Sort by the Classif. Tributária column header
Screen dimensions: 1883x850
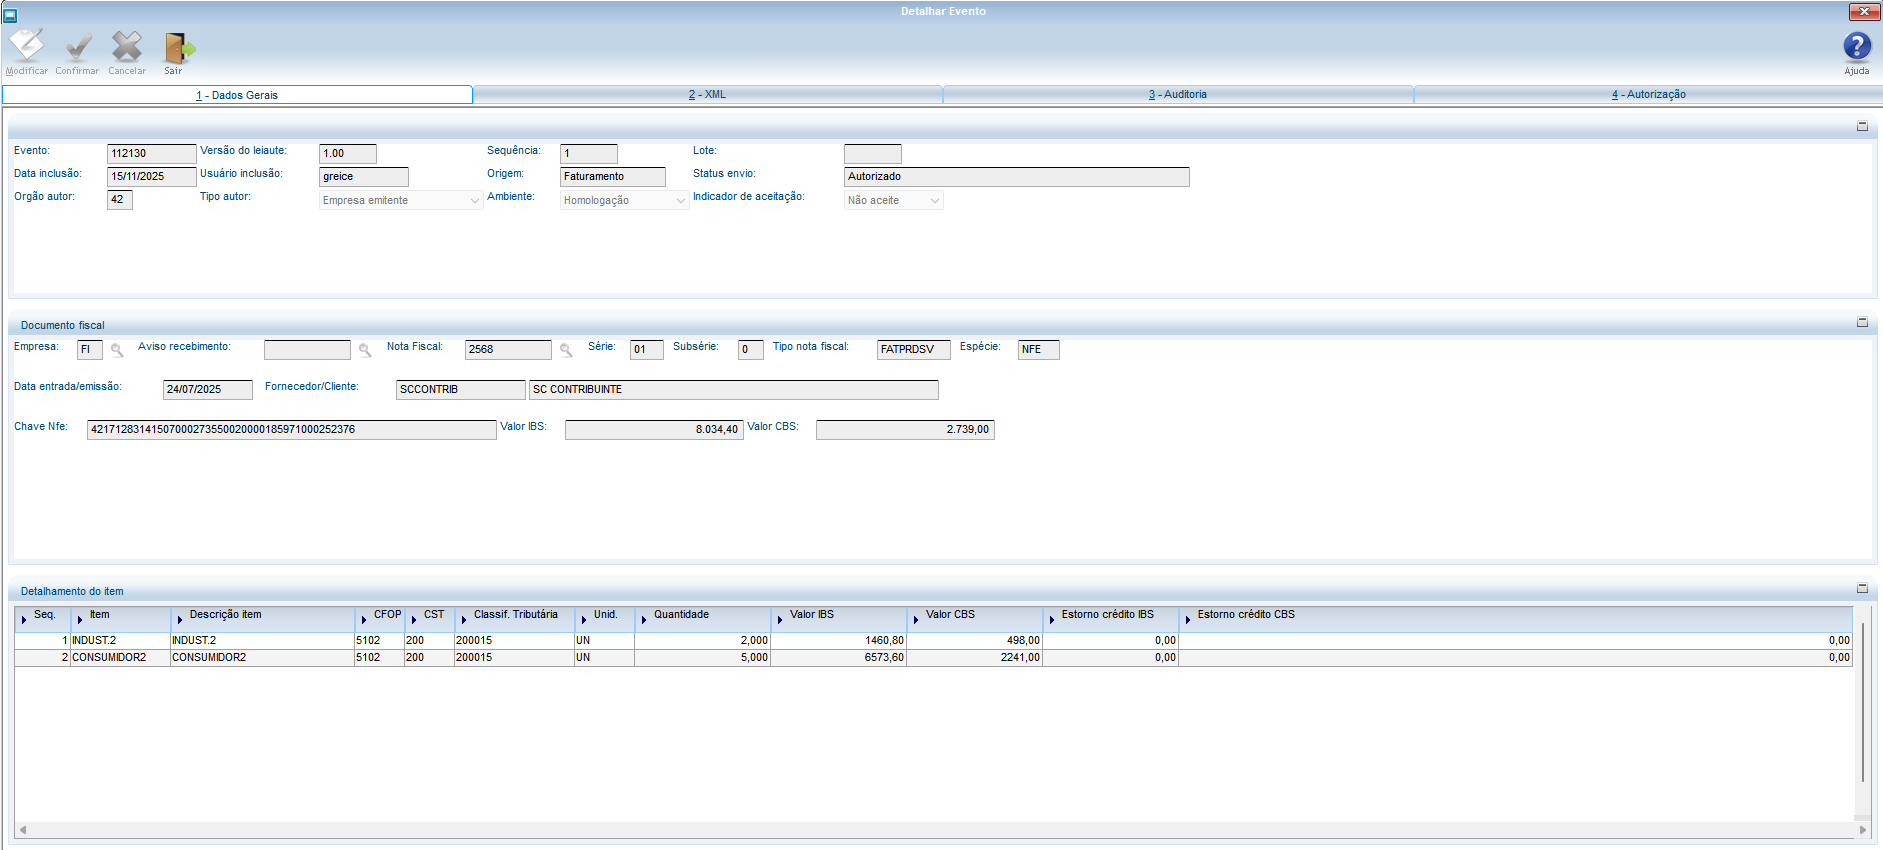pos(514,619)
